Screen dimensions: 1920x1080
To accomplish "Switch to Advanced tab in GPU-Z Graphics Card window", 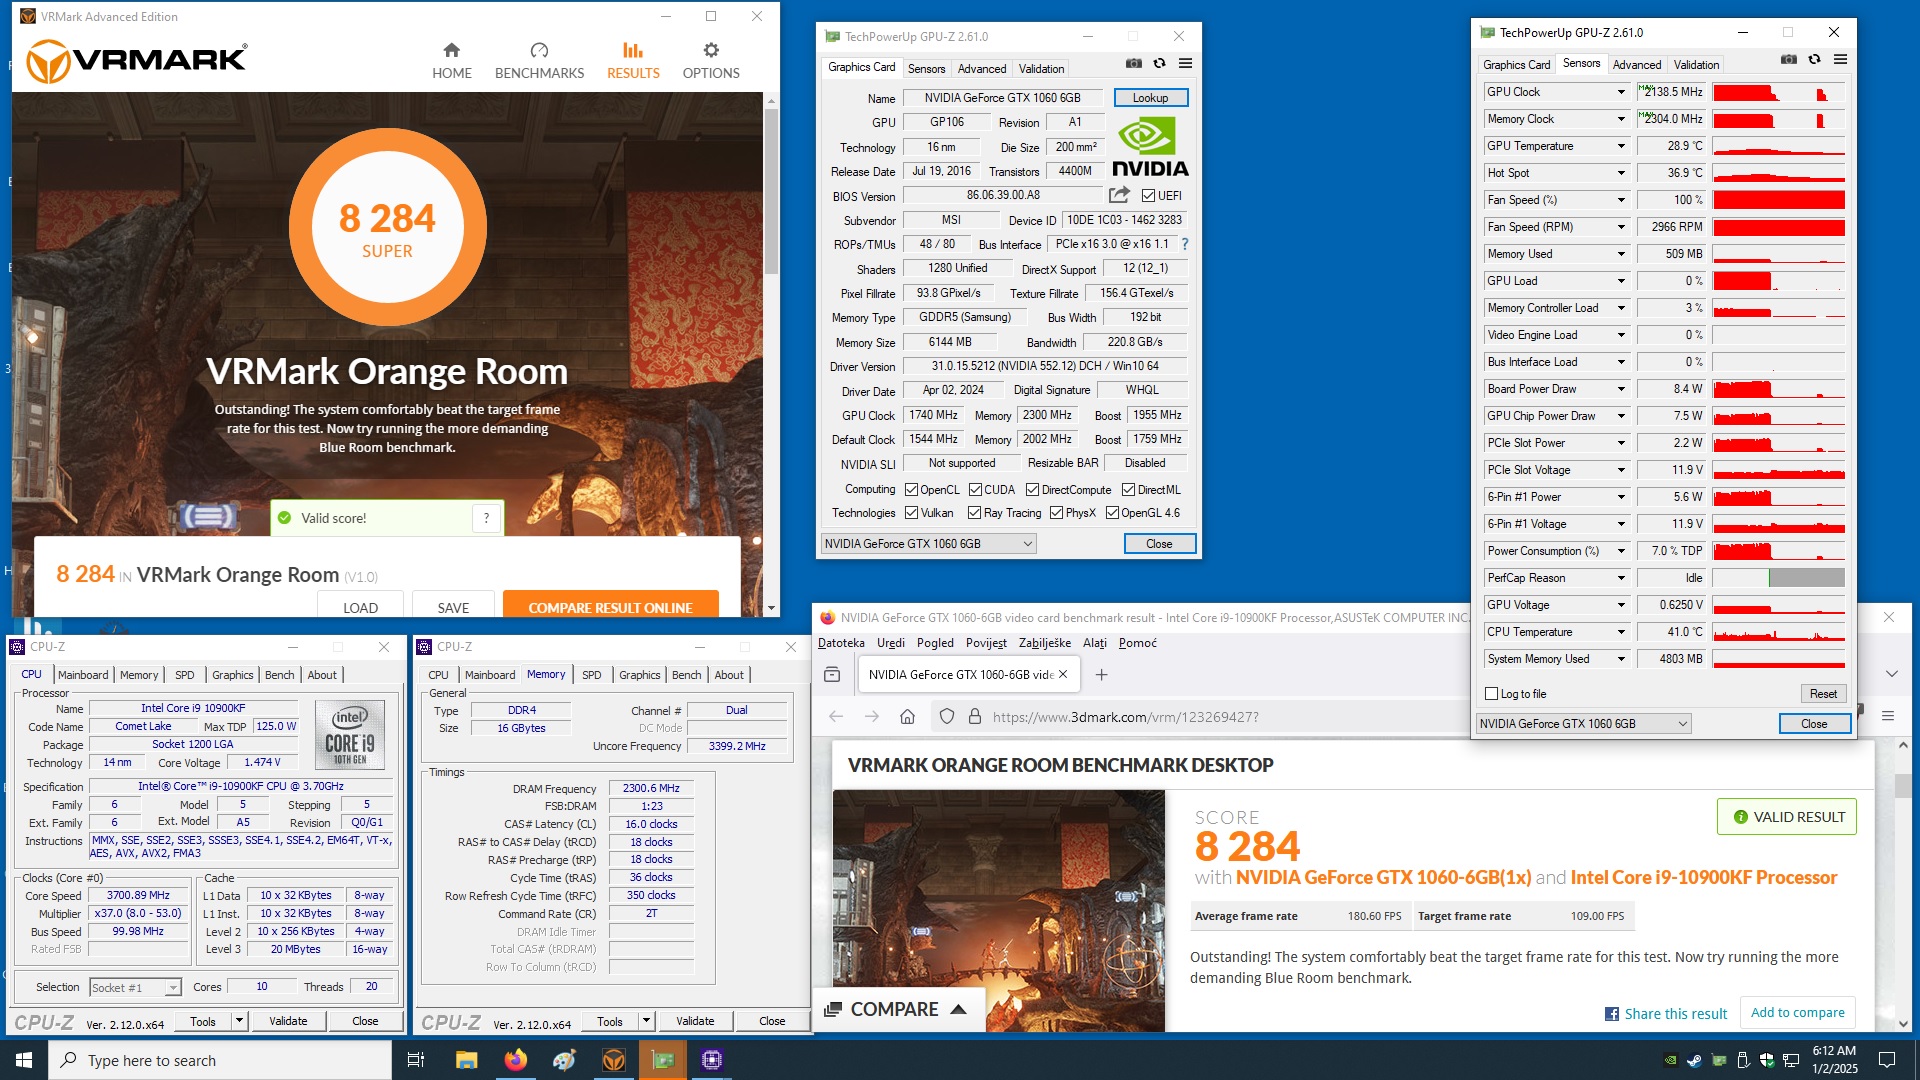I will click(x=981, y=69).
